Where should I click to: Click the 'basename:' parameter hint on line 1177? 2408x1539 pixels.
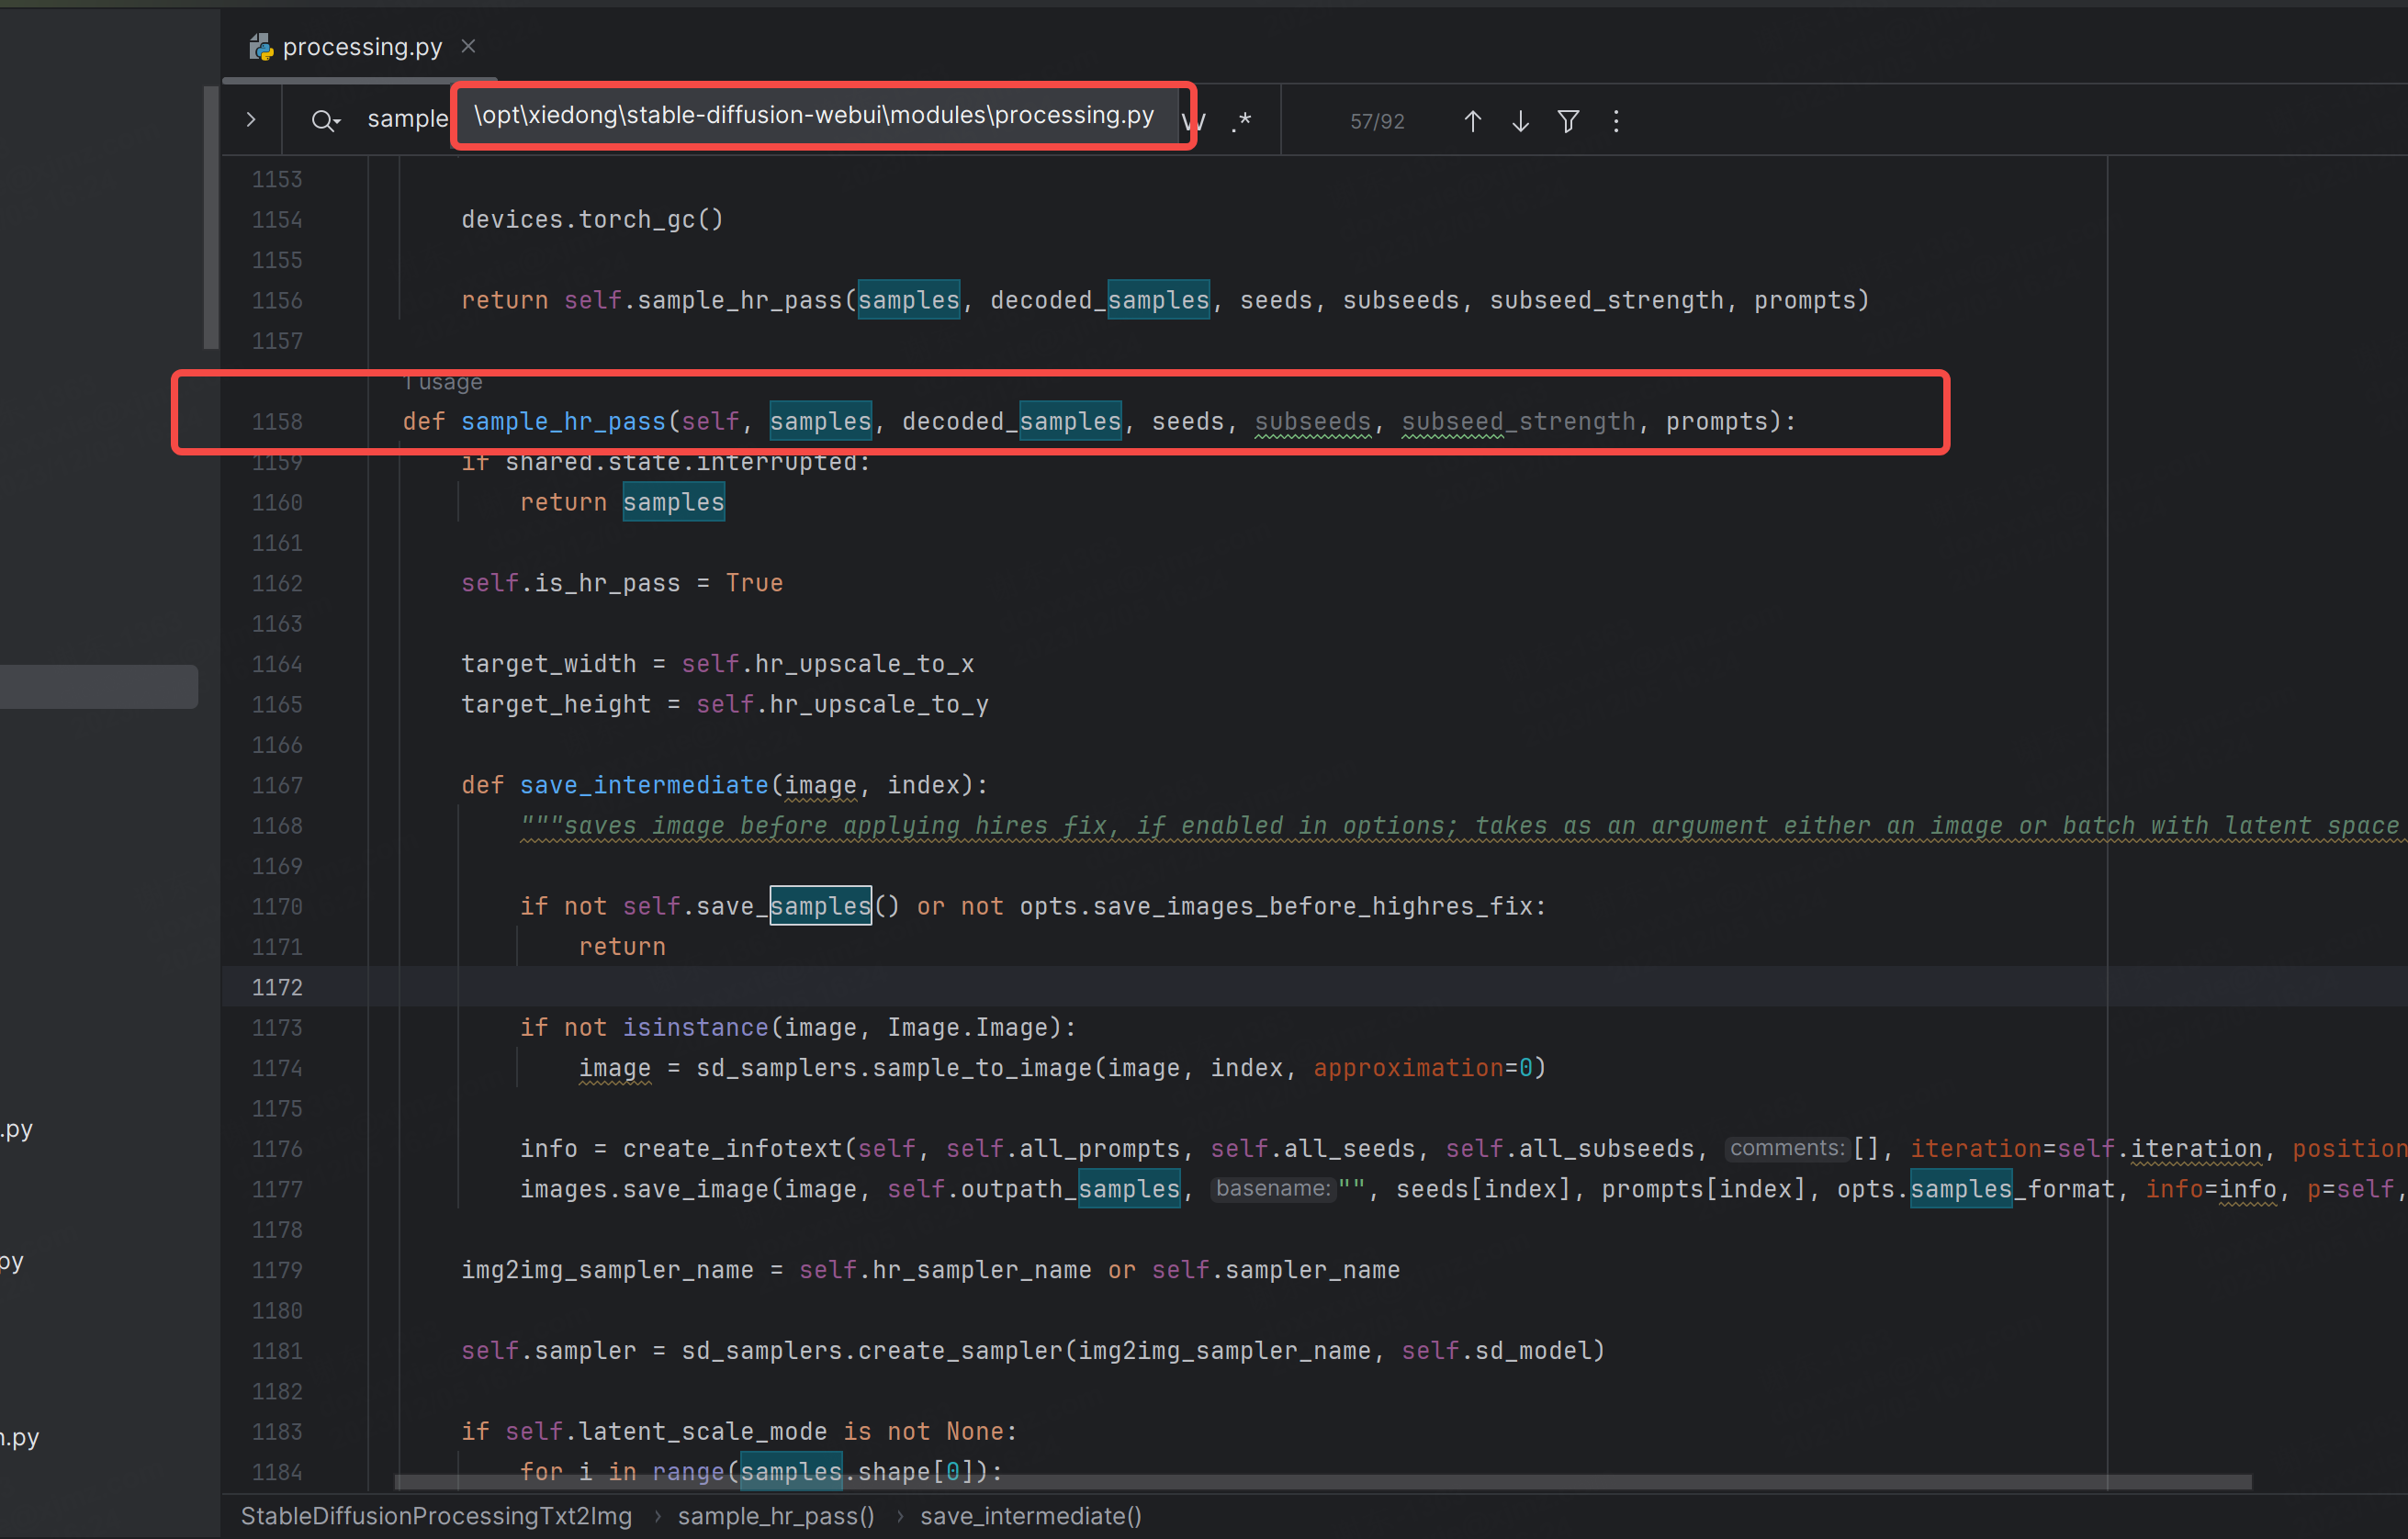[x=1273, y=1188]
